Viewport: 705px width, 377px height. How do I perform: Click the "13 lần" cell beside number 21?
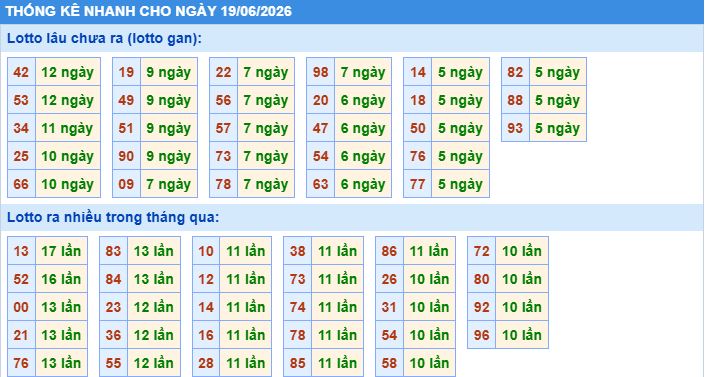coord(61,335)
